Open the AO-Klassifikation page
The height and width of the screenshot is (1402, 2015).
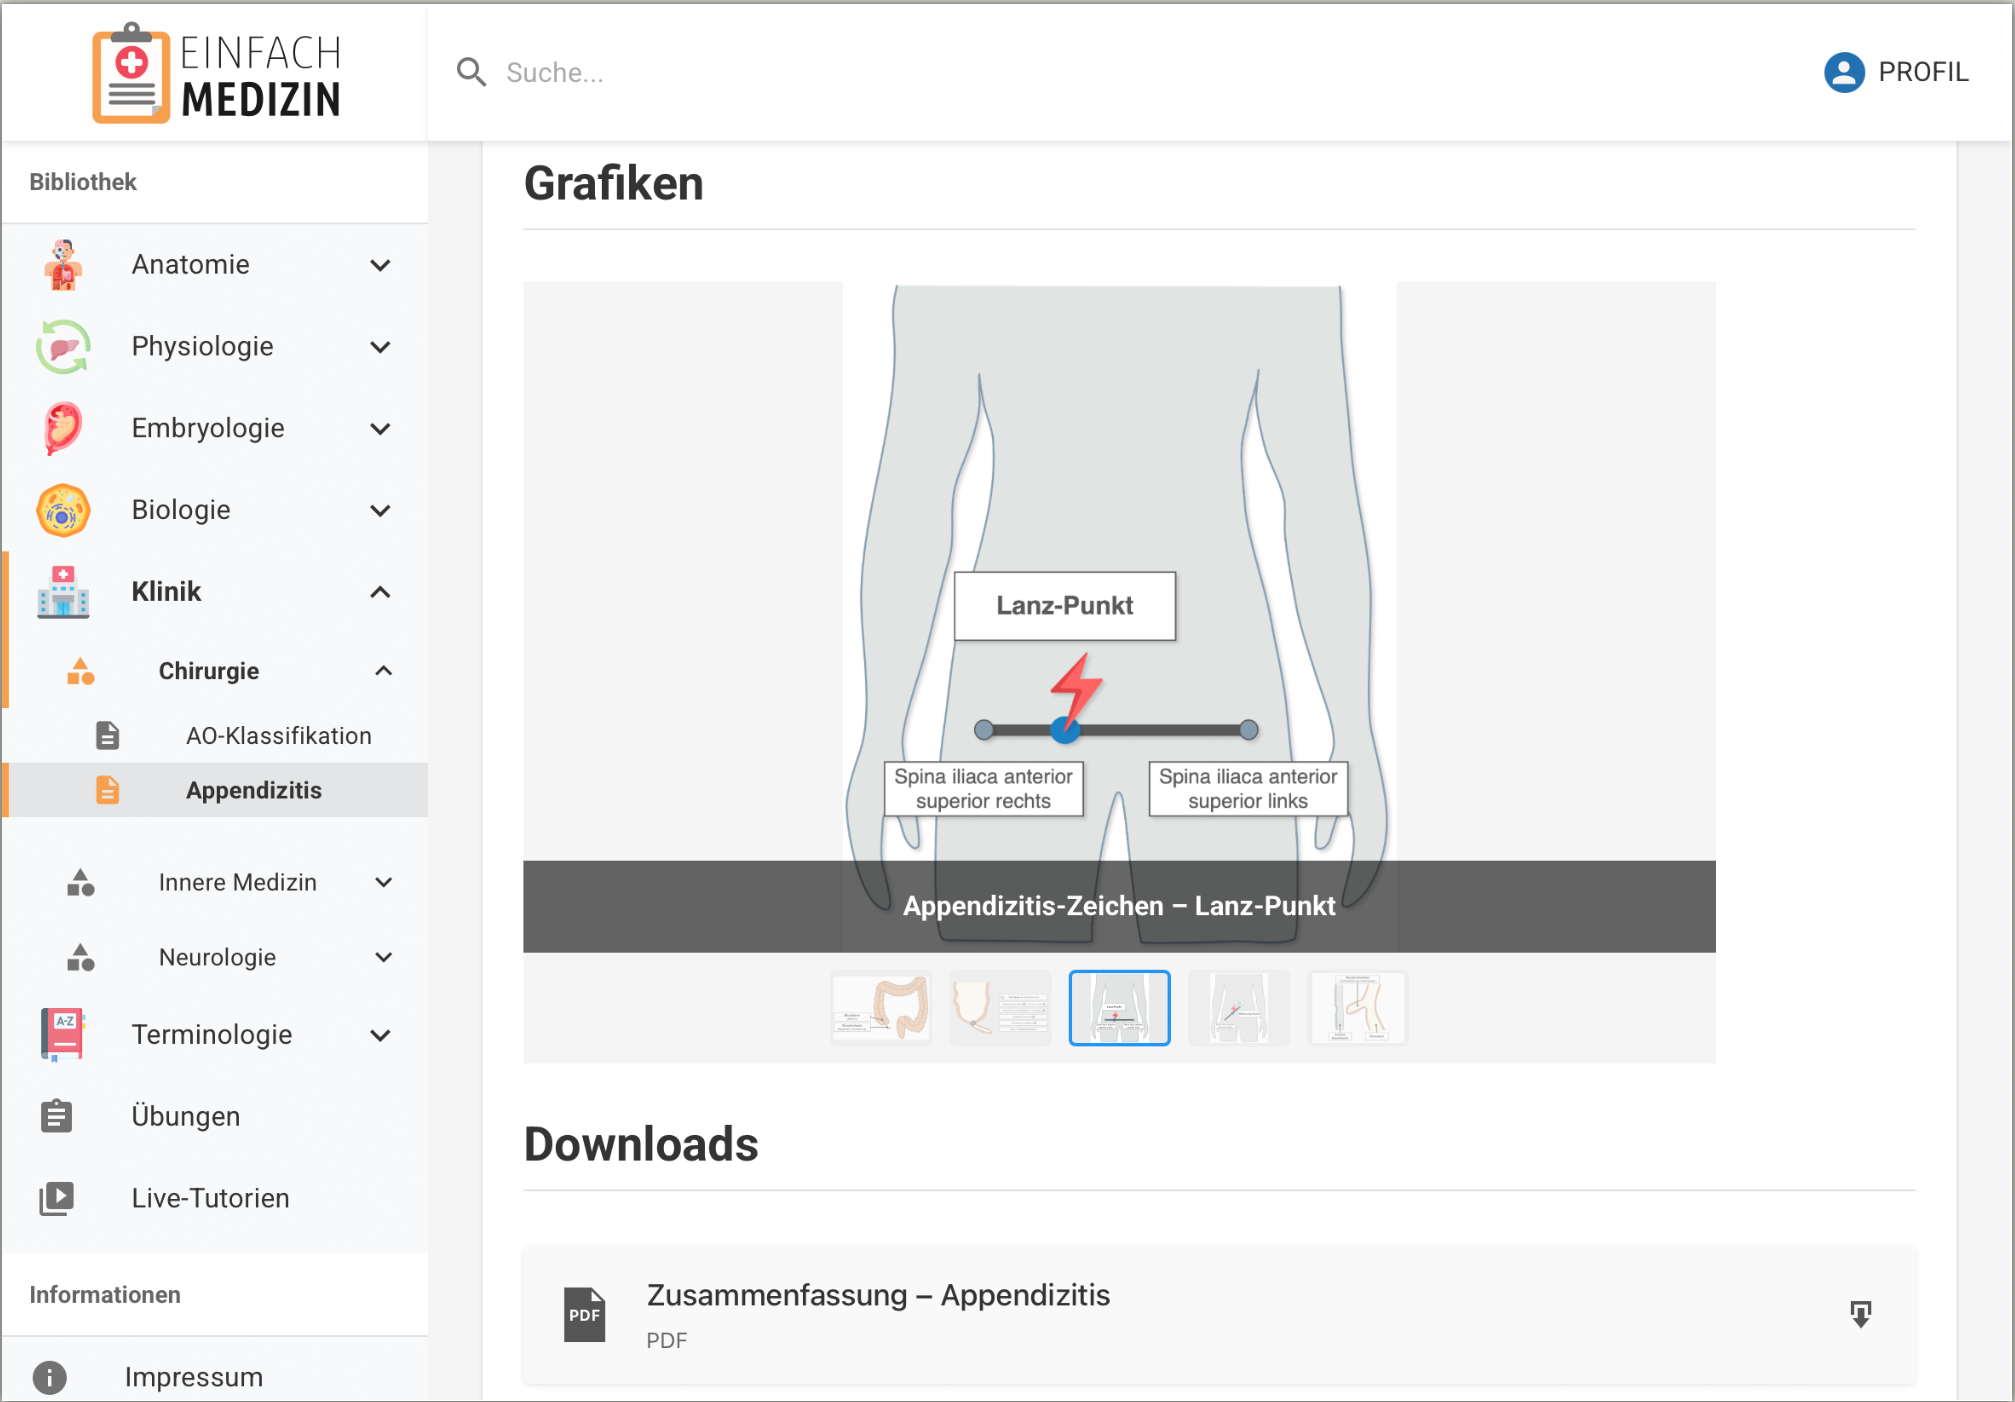point(278,736)
